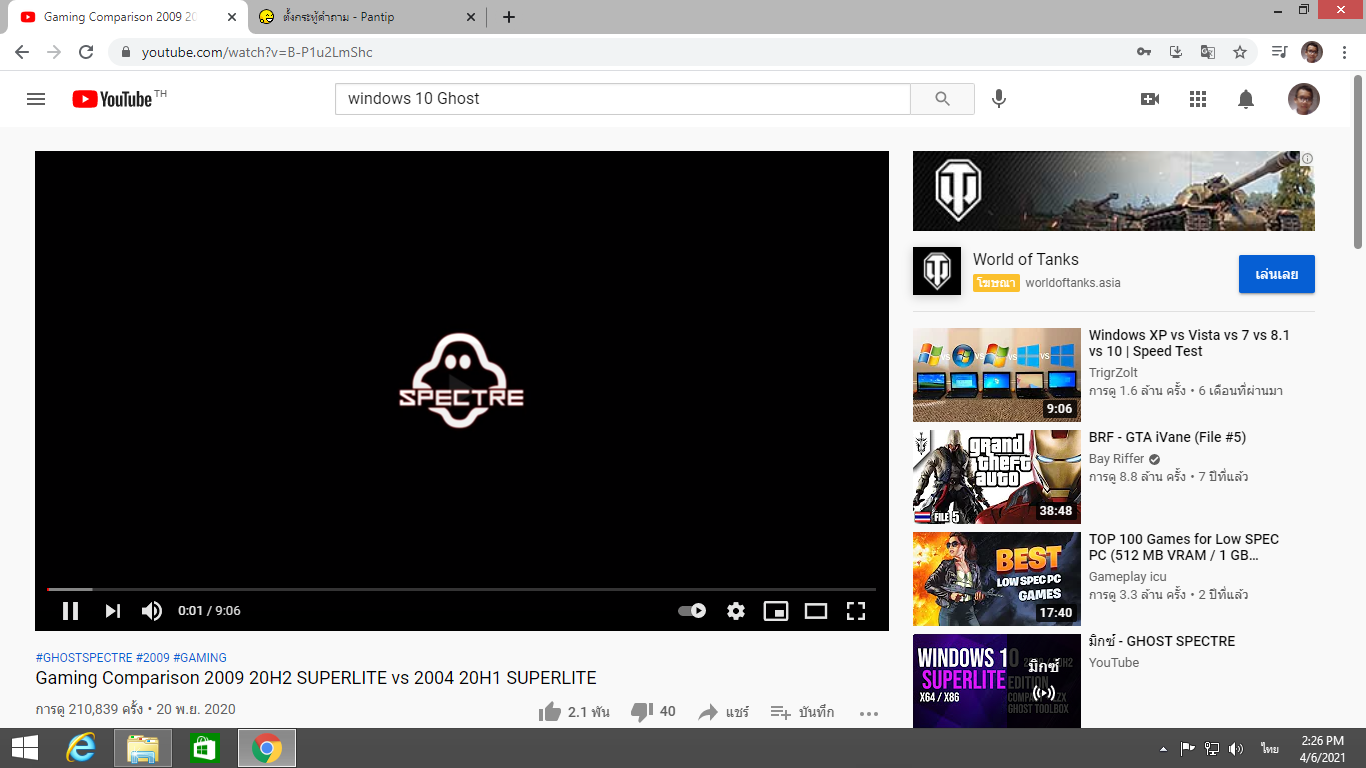The width and height of the screenshot is (1366, 768).
Task: Open the YouTube apps grid
Action: point(1198,99)
